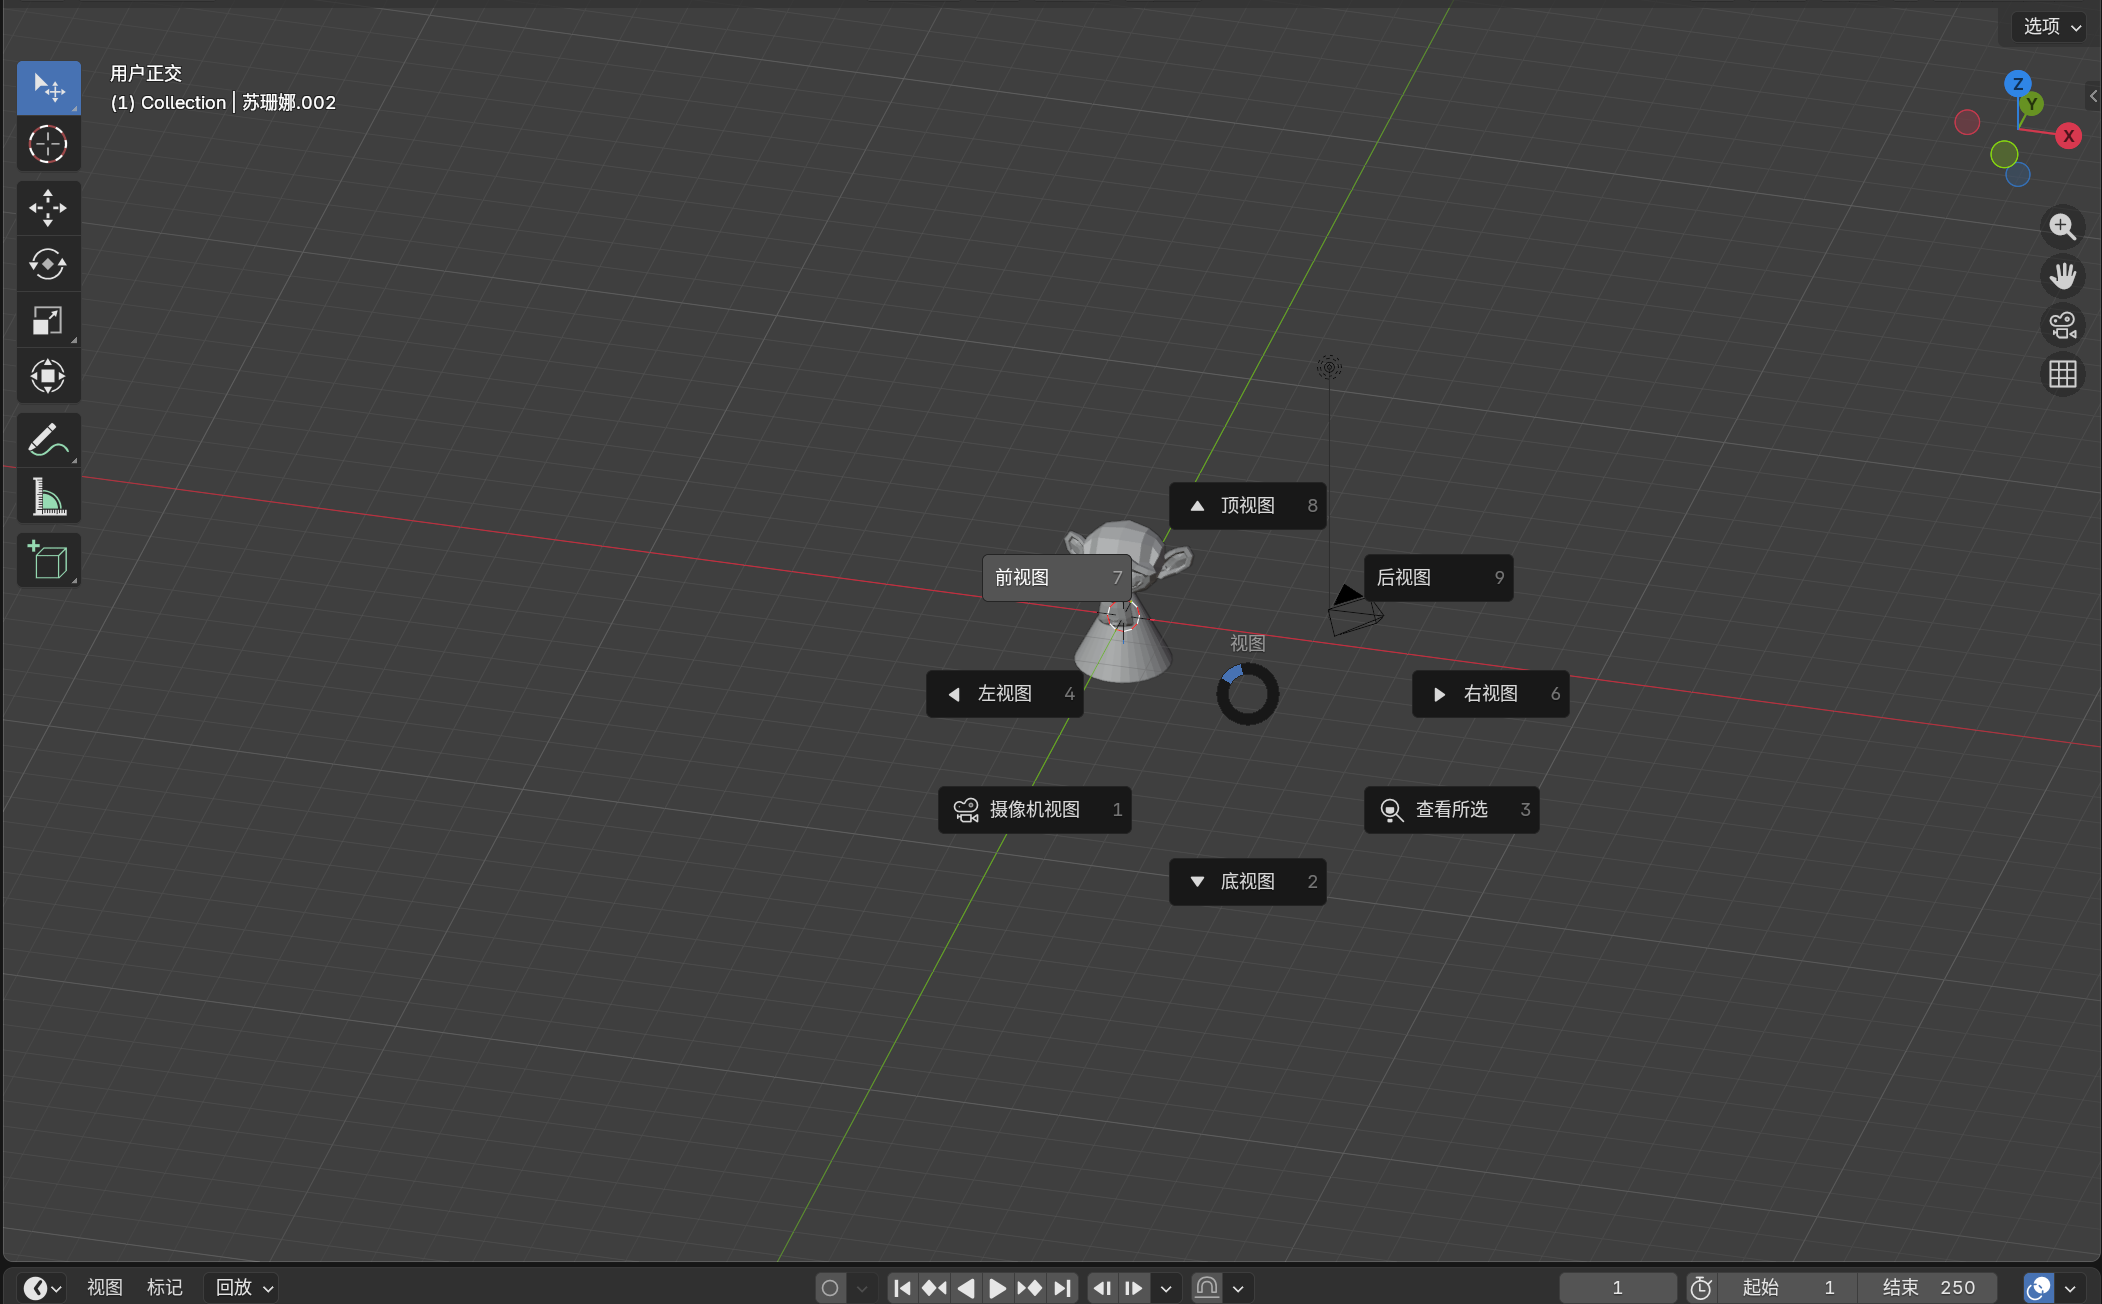The height and width of the screenshot is (1304, 2102).
Task: Pick the Measure ruler tool
Action: coord(48,497)
